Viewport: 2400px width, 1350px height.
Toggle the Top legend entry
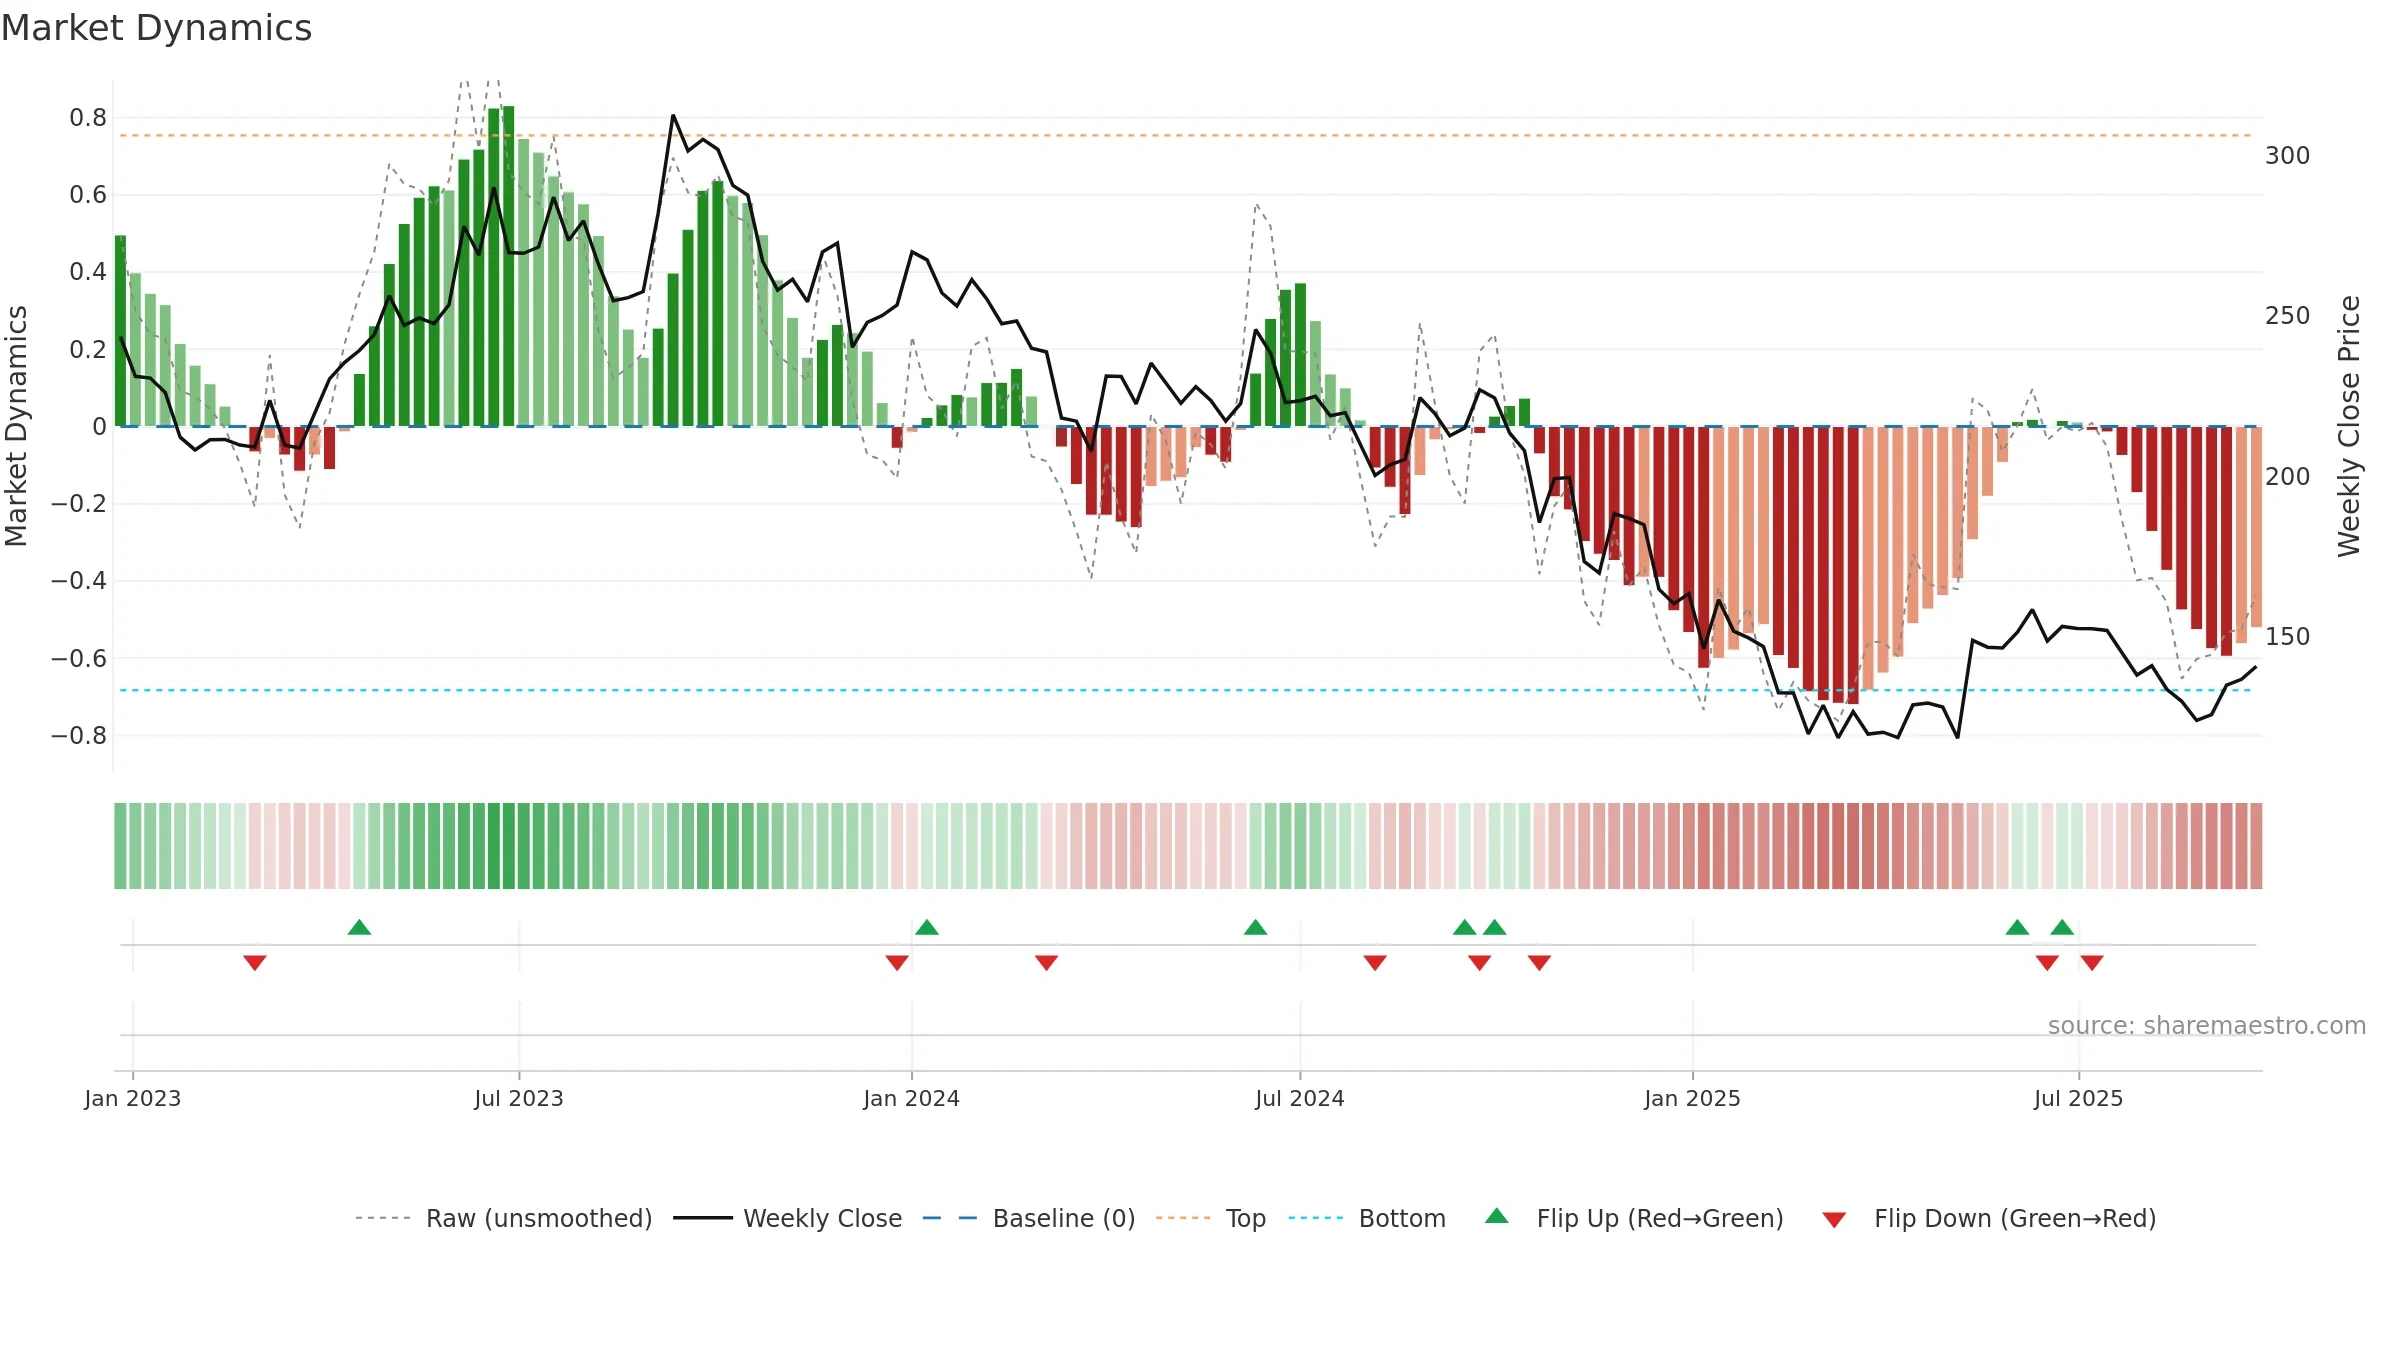[x=1211, y=1219]
